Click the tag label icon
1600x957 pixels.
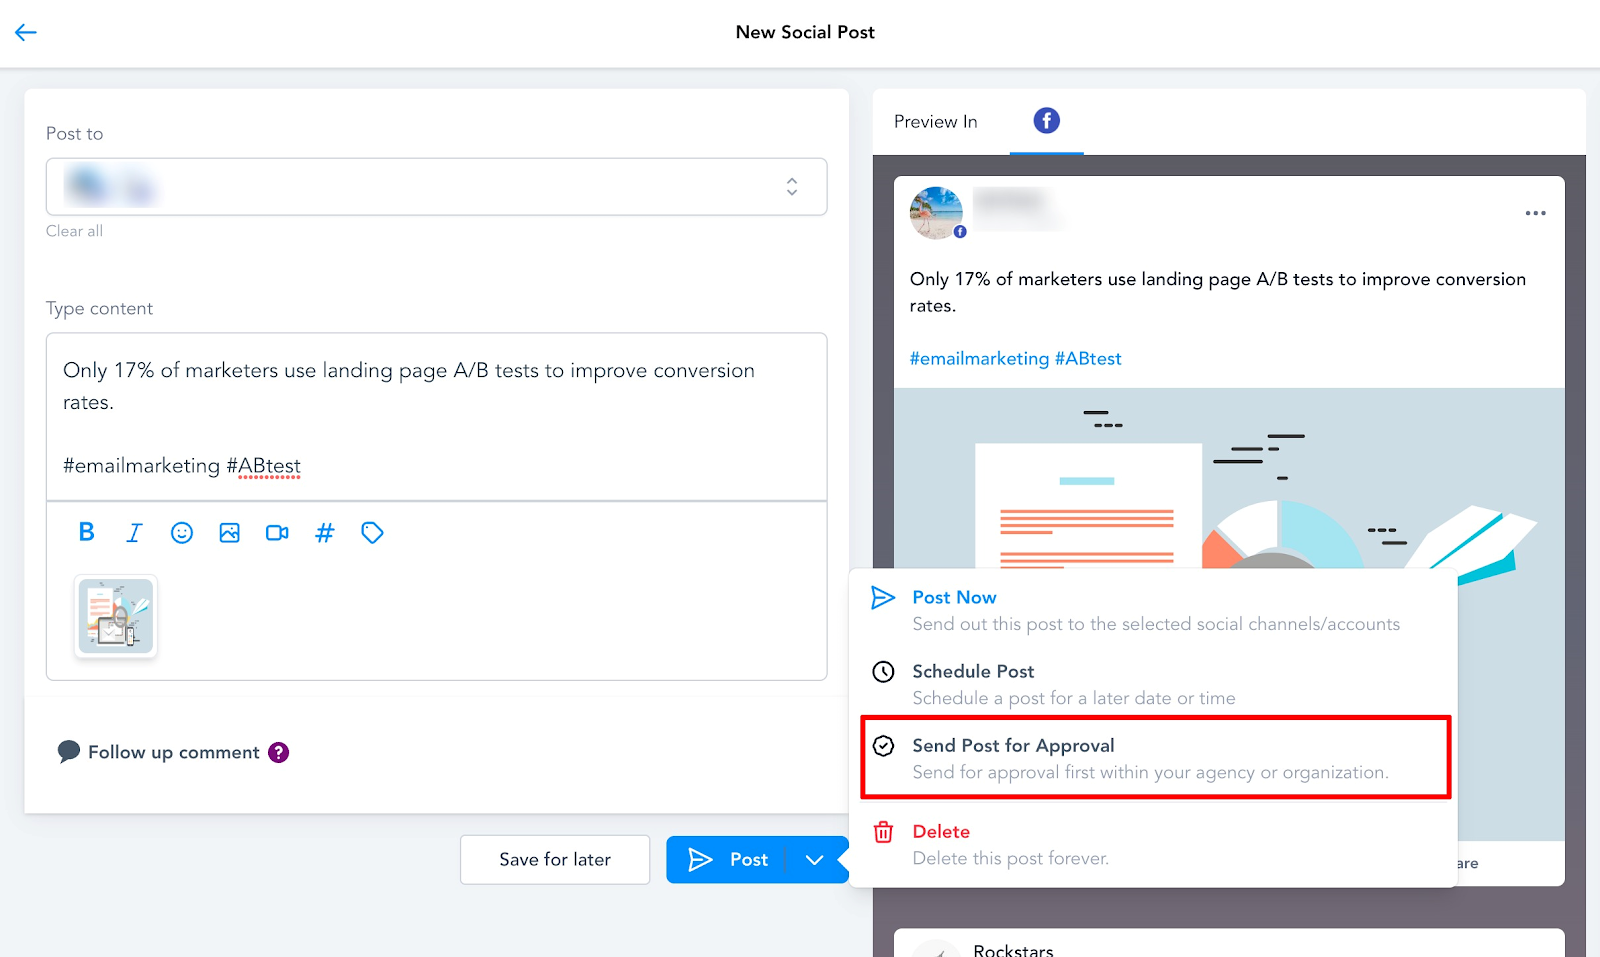point(372,533)
